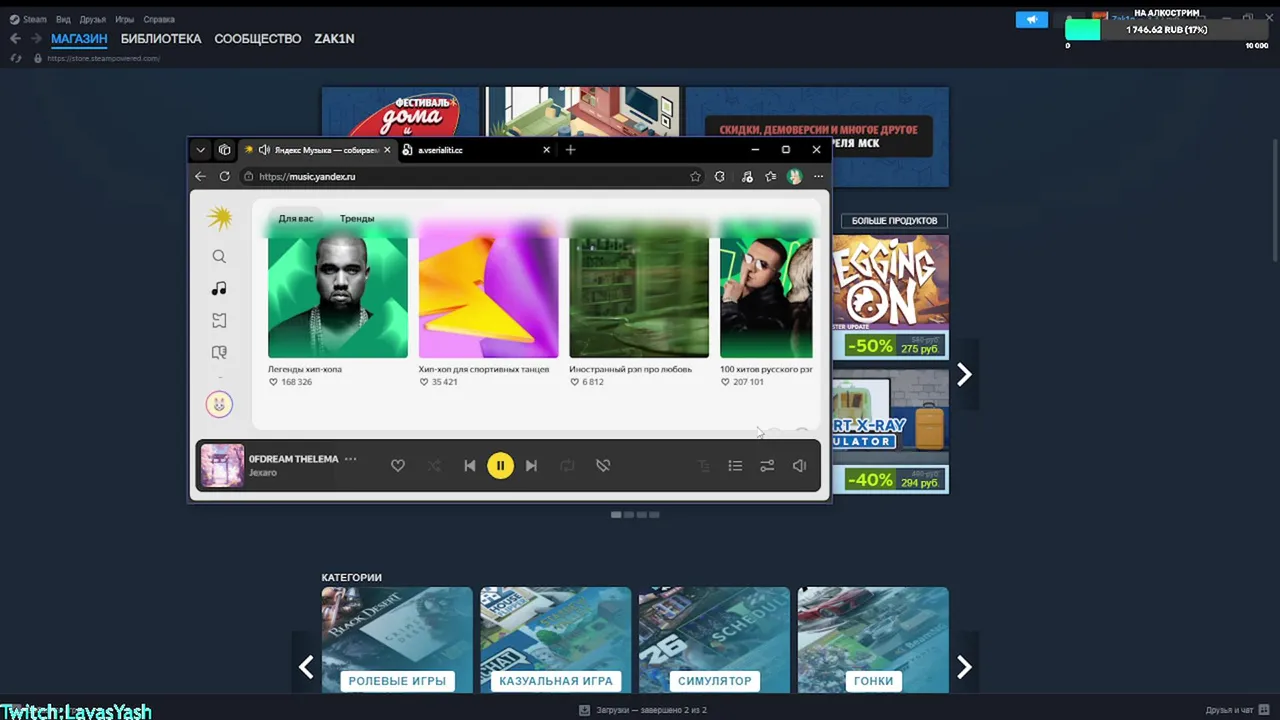Click the volume speaker icon in player
This screenshot has width=1280, height=720.
[799, 466]
